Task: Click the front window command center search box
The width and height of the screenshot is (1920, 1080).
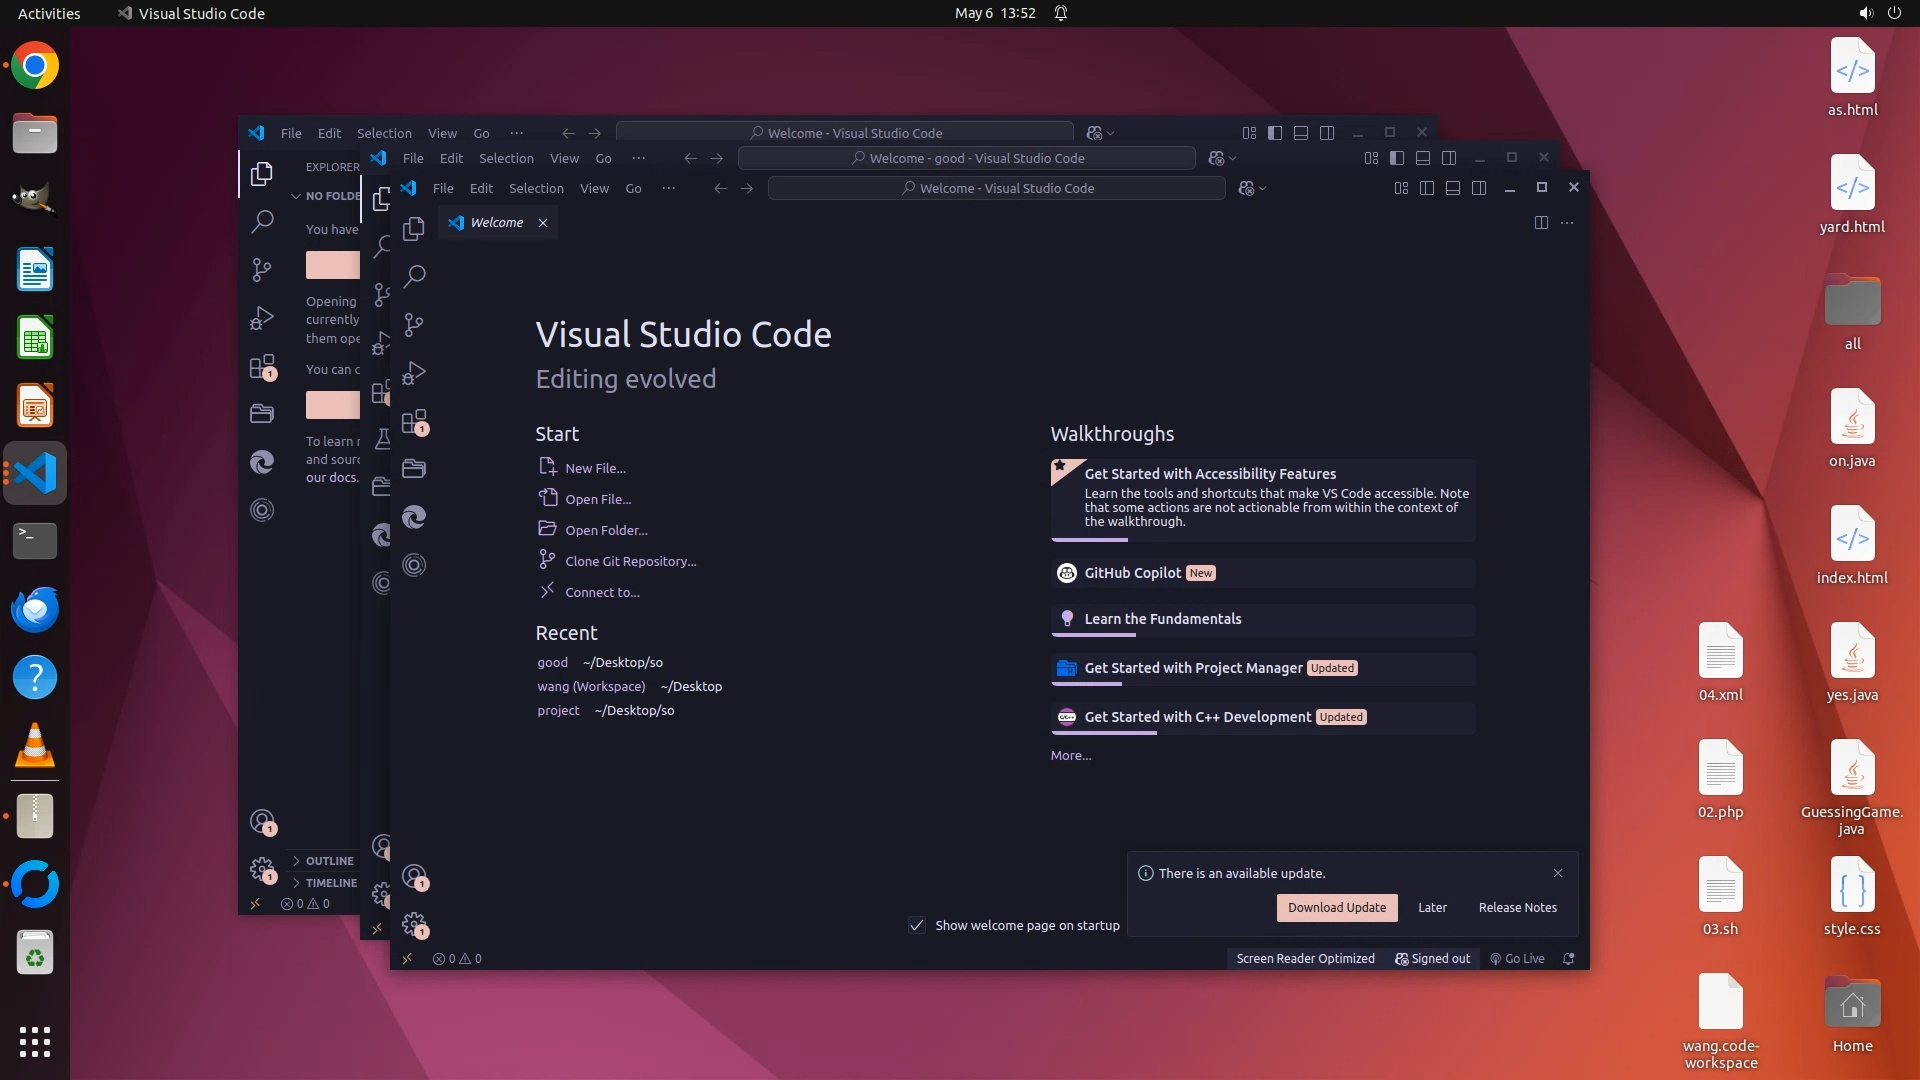Action: click(x=996, y=188)
